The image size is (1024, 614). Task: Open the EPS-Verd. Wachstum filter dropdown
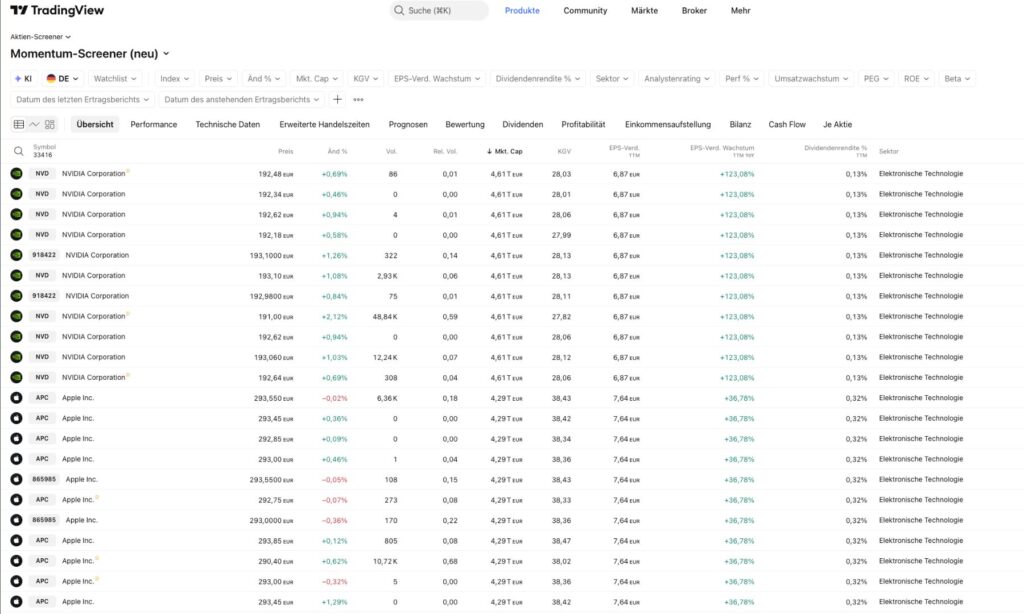coord(437,78)
